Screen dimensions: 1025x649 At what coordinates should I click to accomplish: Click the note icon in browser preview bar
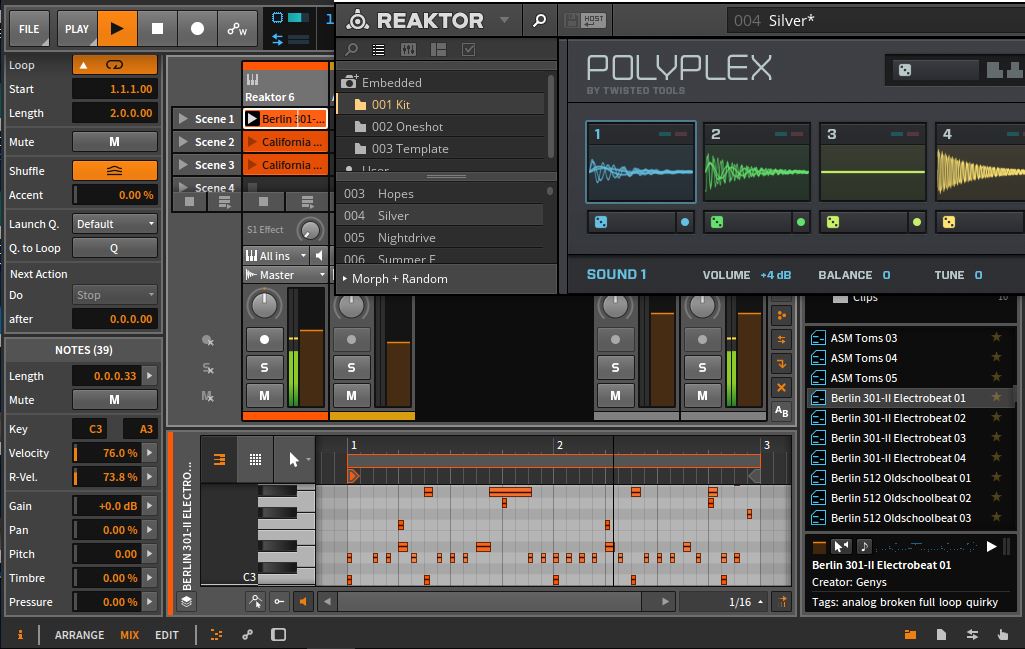(x=864, y=546)
